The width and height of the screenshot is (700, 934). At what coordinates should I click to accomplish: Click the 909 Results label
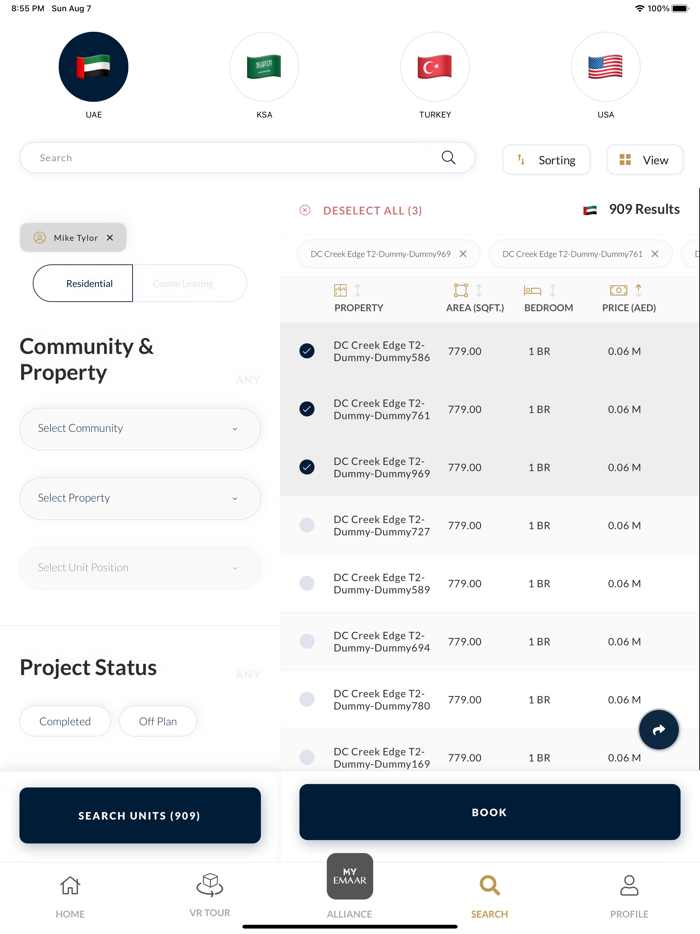[x=644, y=209]
